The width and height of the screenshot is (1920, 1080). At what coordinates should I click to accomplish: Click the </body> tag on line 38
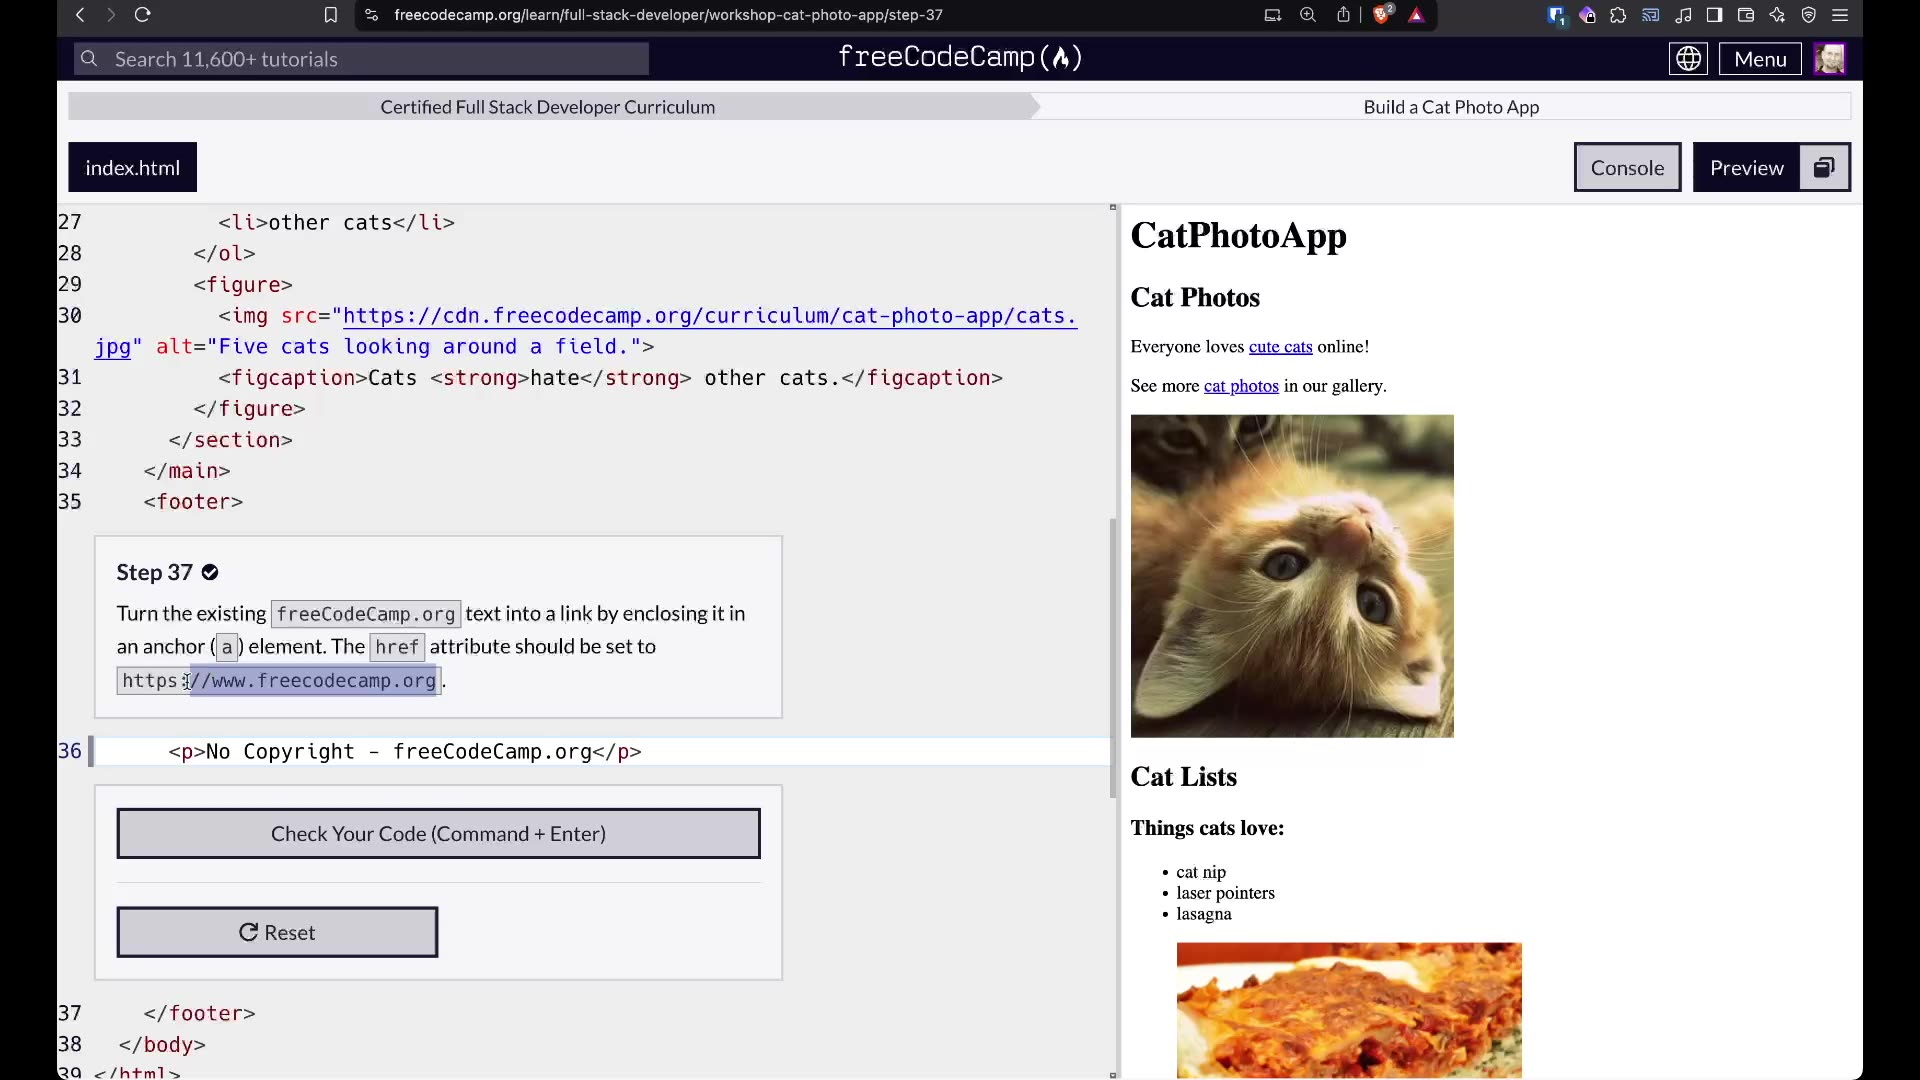pyautogui.click(x=162, y=1044)
